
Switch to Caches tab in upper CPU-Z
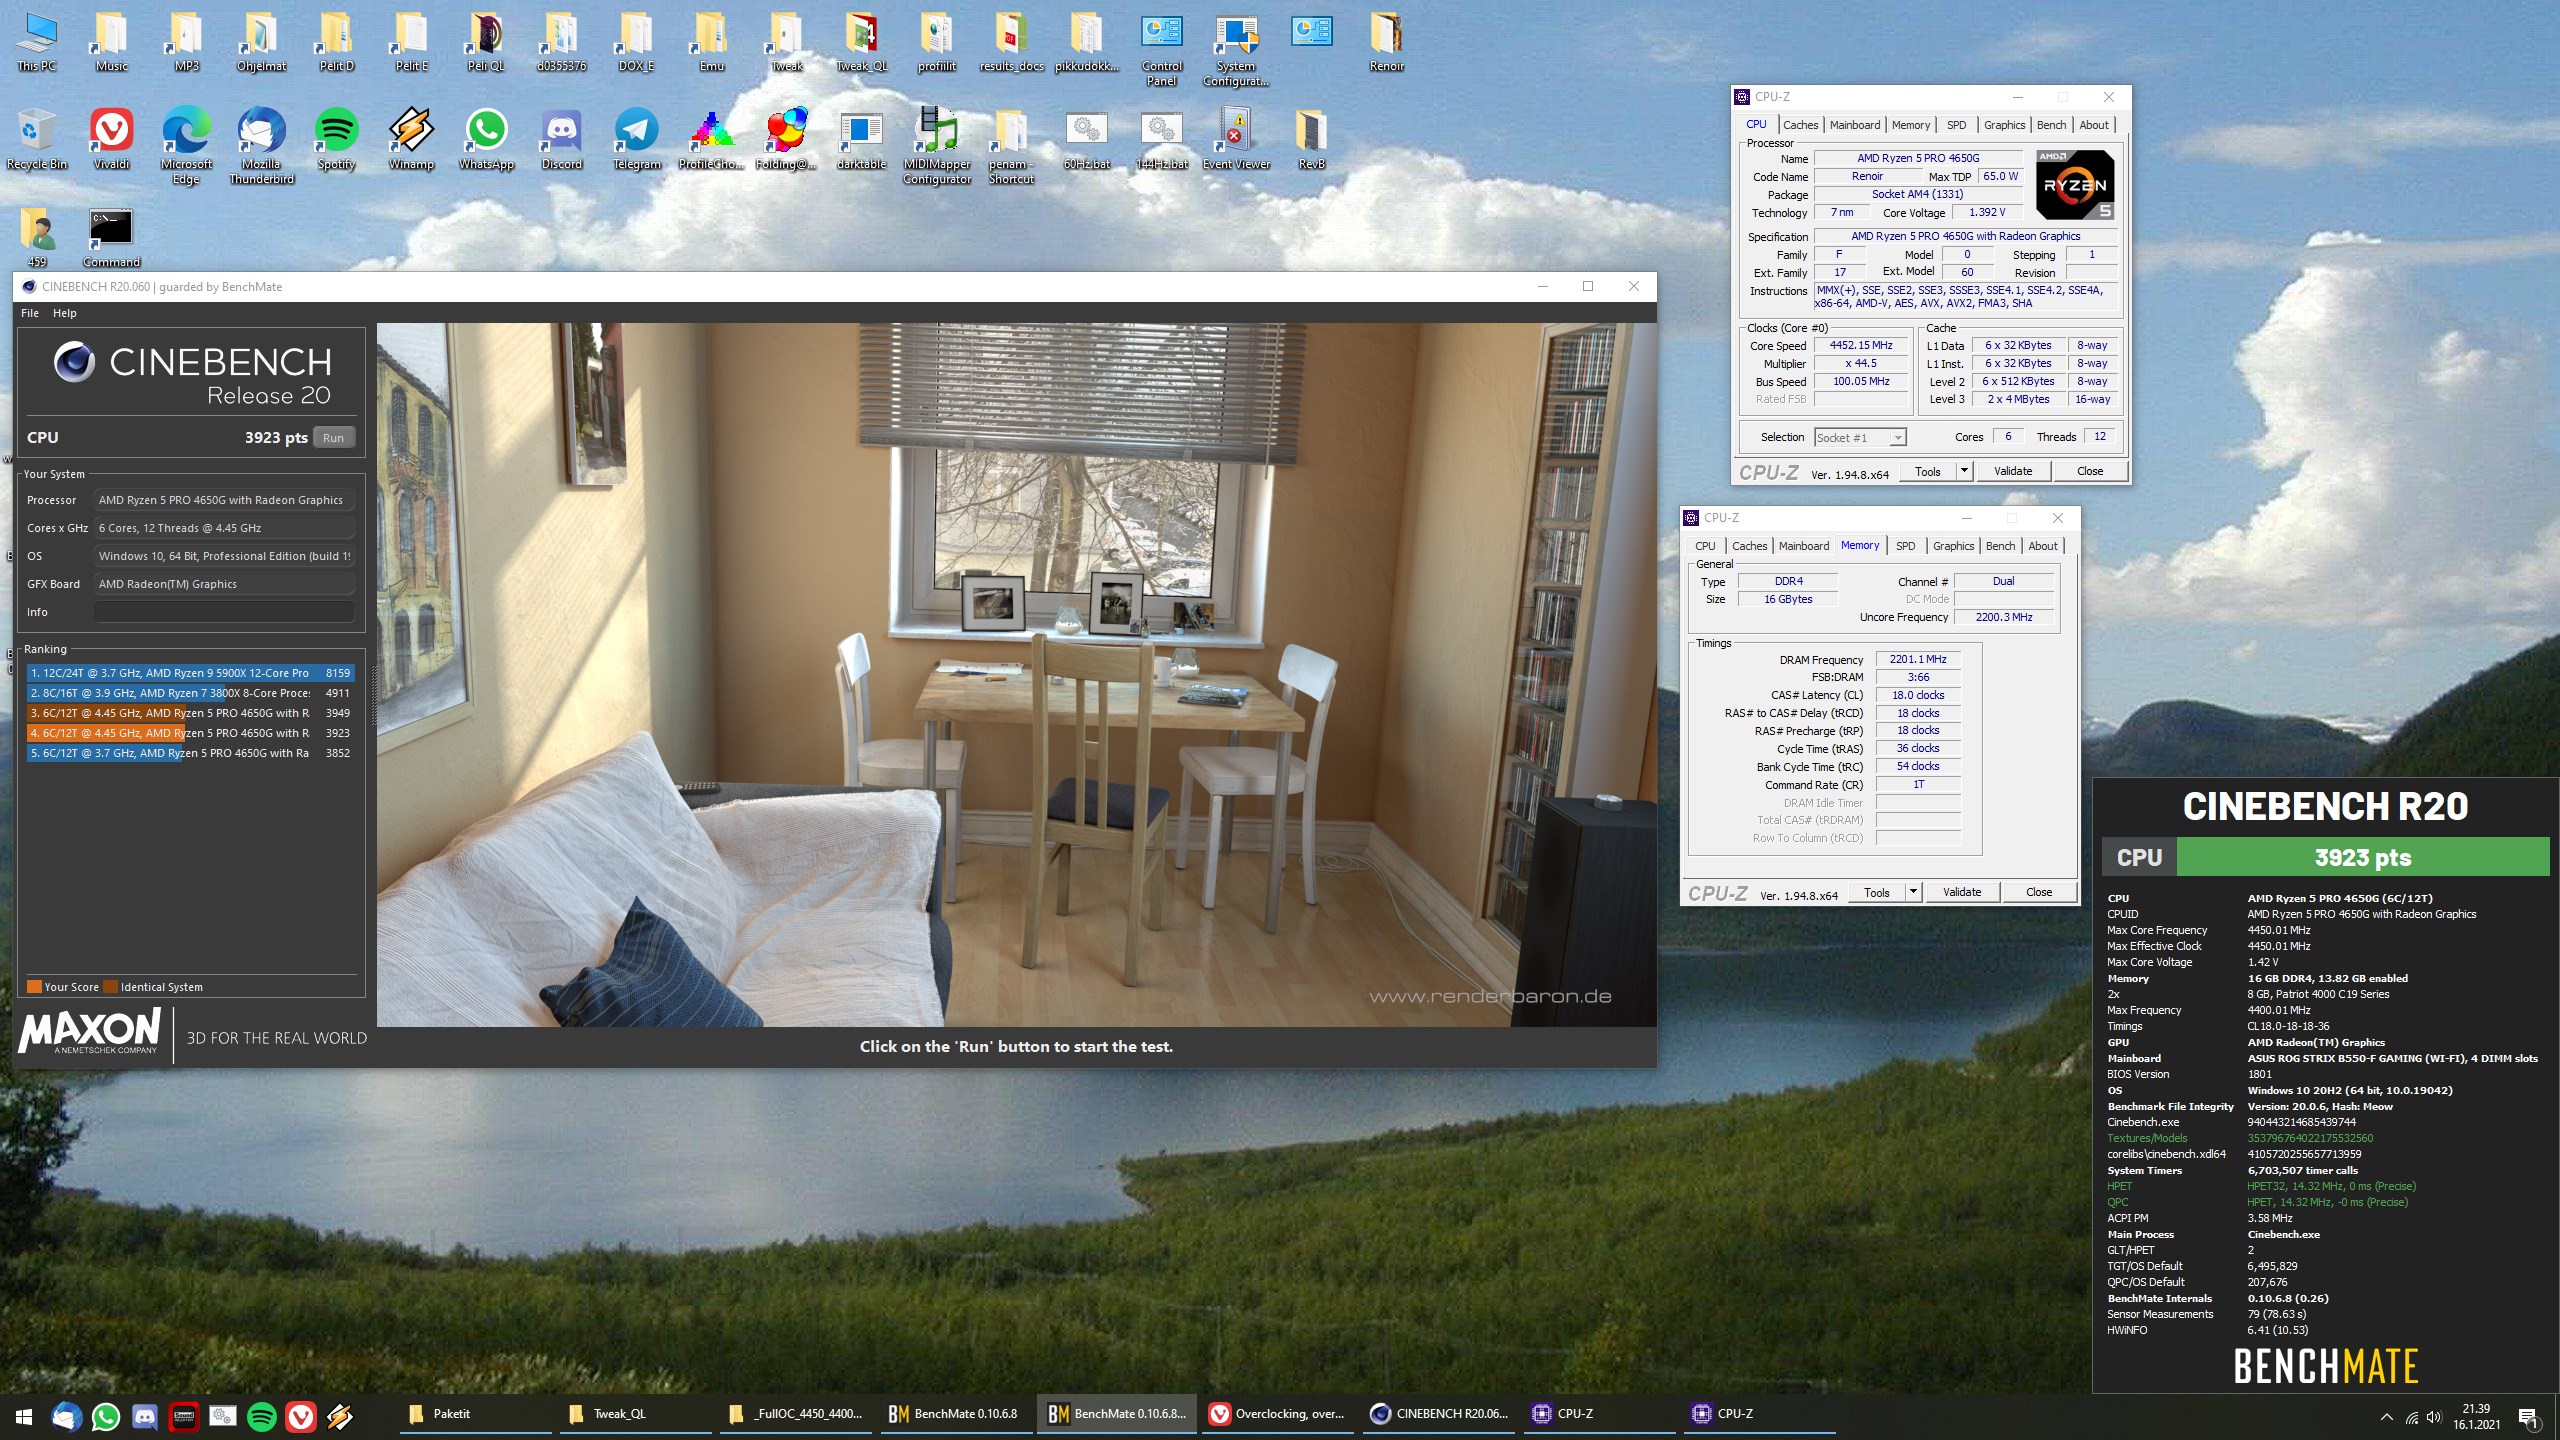[x=1801, y=125]
